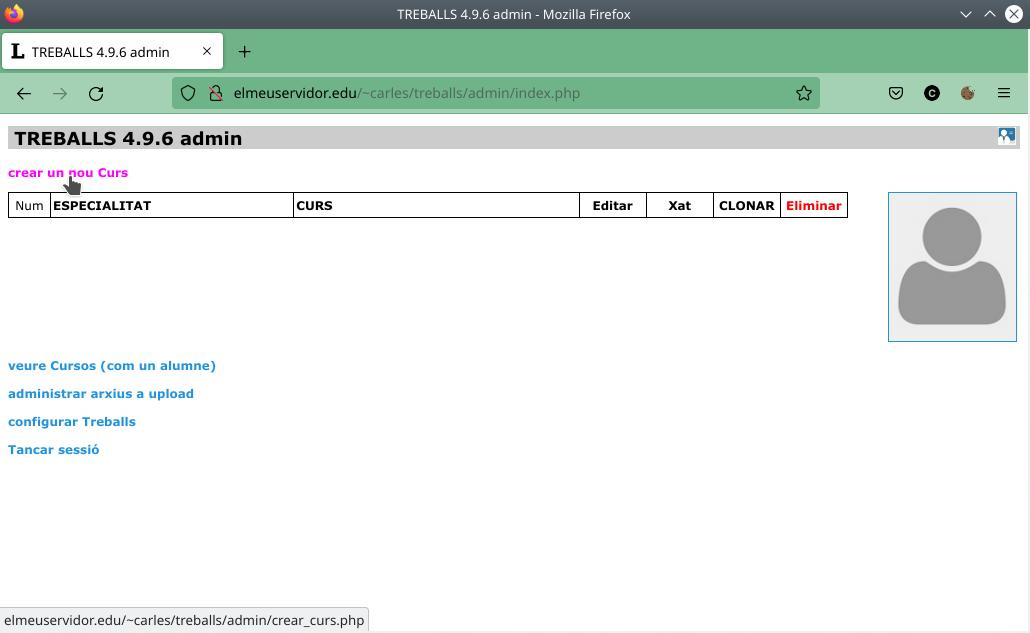Open the tracking protection shield icon
Screen dimensions: 1030x633
pyautogui.click(x=188, y=93)
